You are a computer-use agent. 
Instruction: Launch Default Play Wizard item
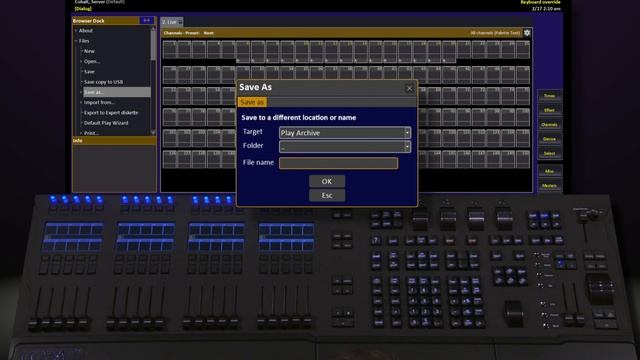[x=106, y=123]
